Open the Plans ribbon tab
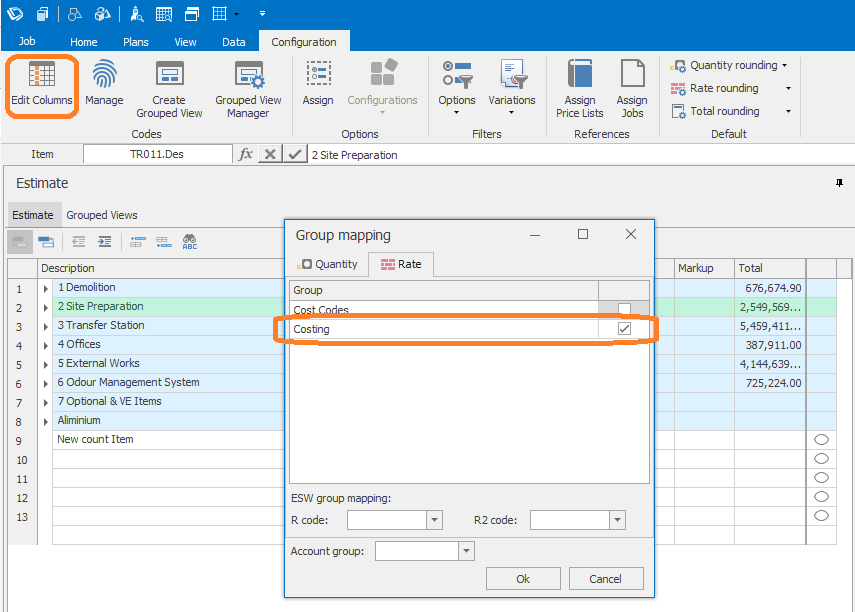The image size is (855, 612). pyautogui.click(x=135, y=42)
